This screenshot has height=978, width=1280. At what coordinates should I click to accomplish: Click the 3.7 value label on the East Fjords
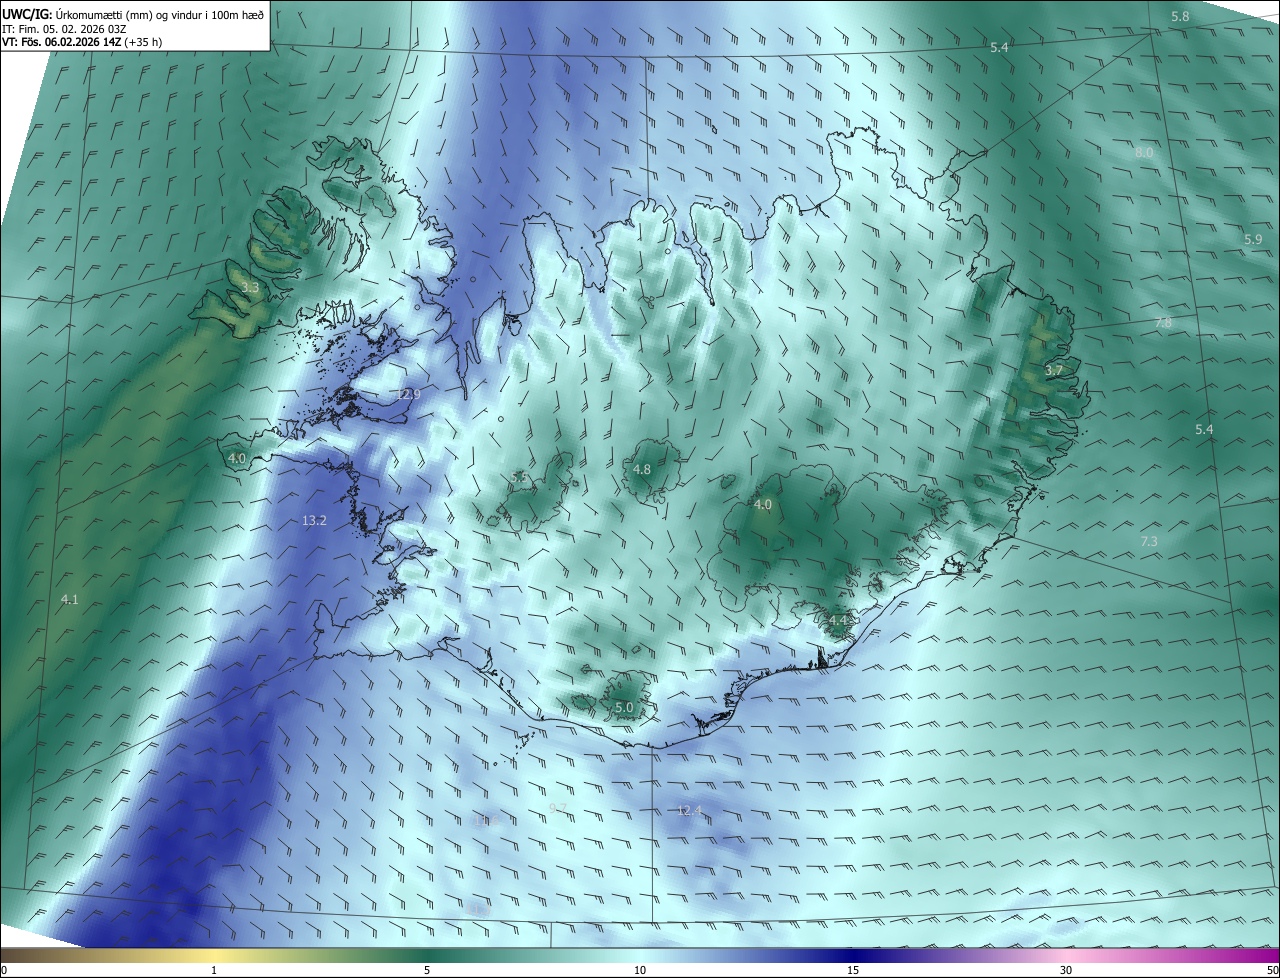[x=1054, y=371]
